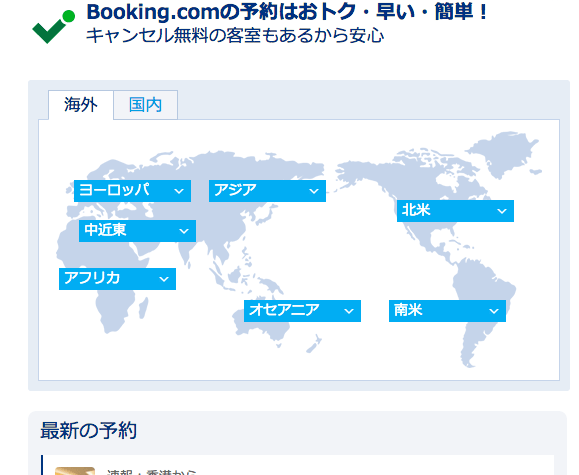
Task: Switch to the 国内 tab
Action: pos(145,105)
